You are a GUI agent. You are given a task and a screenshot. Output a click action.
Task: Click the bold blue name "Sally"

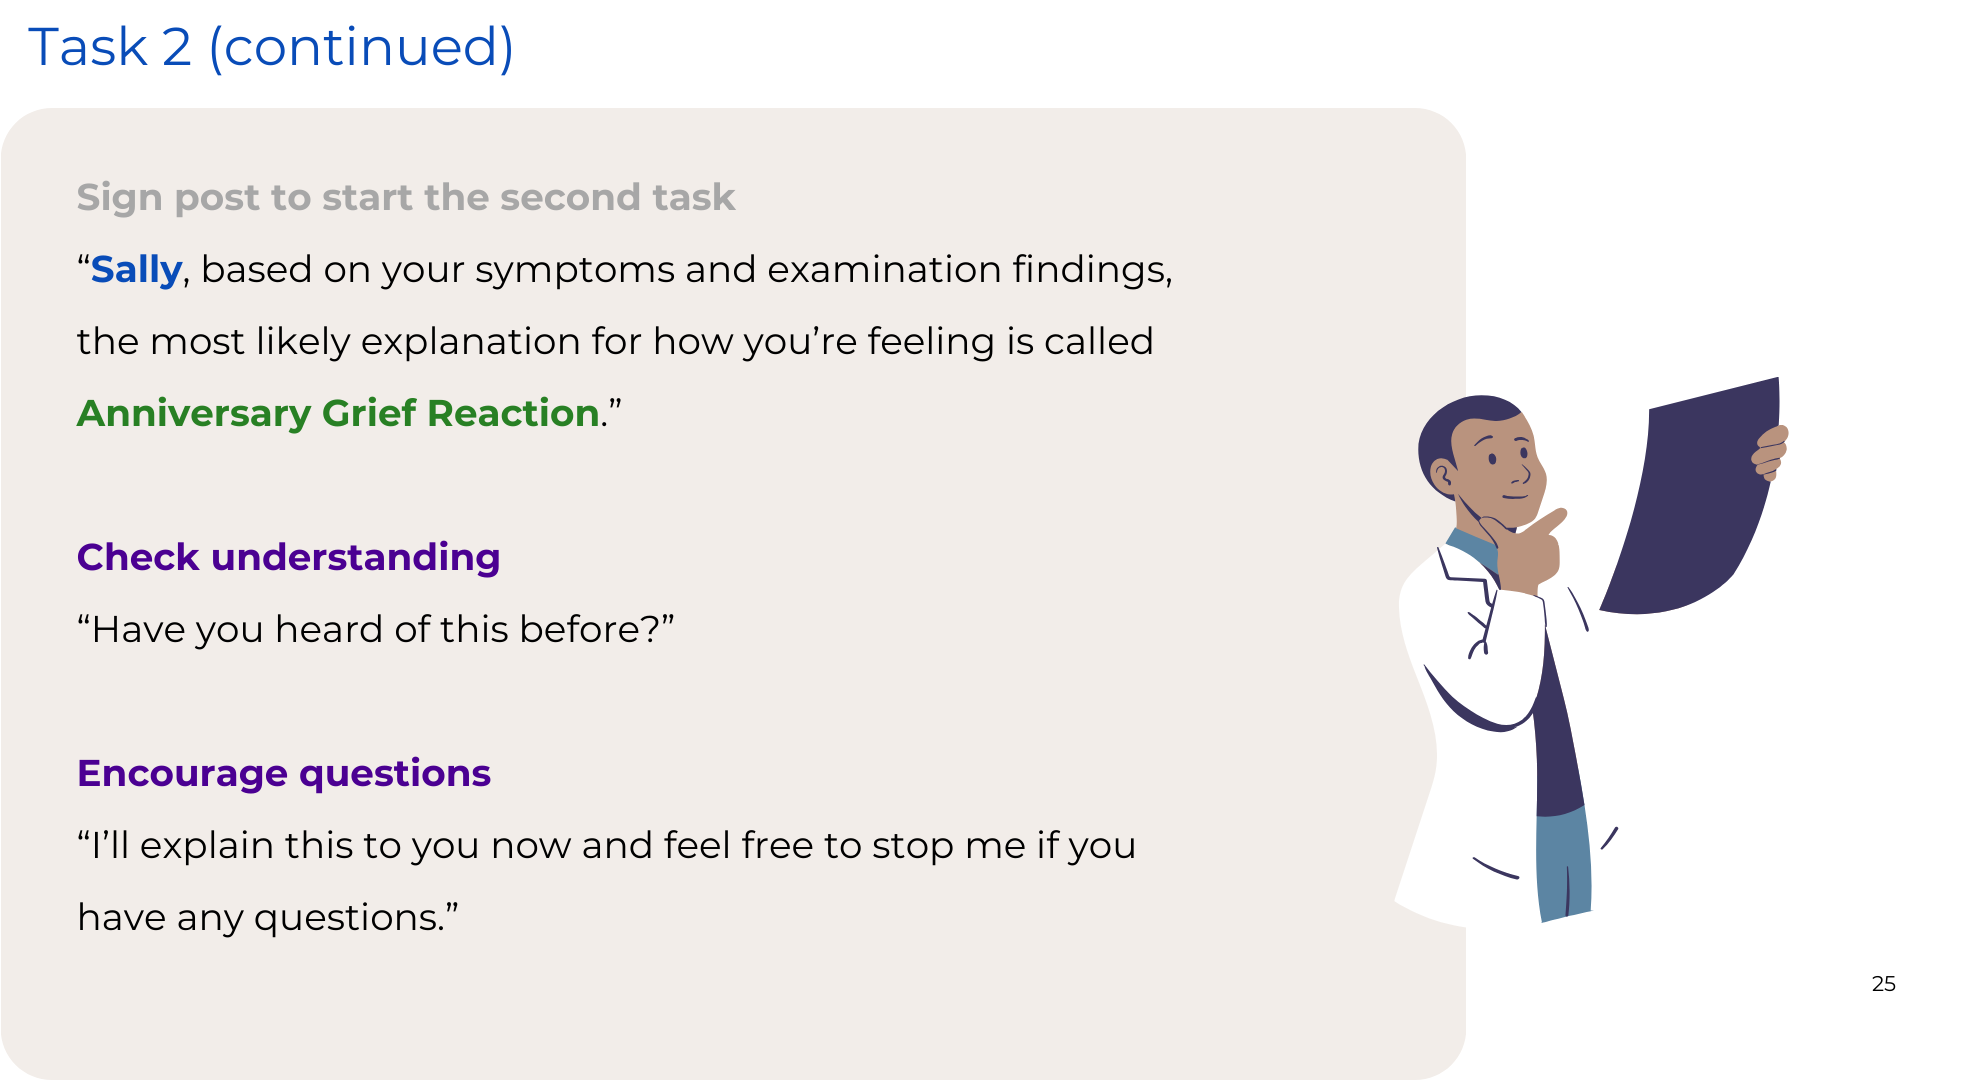[136, 269]
